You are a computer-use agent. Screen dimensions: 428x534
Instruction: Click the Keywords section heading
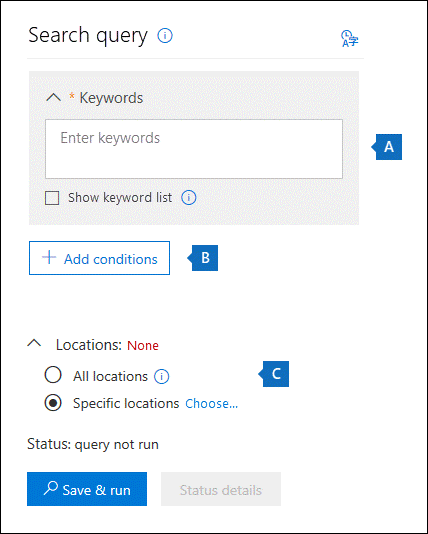coord(111,98)
